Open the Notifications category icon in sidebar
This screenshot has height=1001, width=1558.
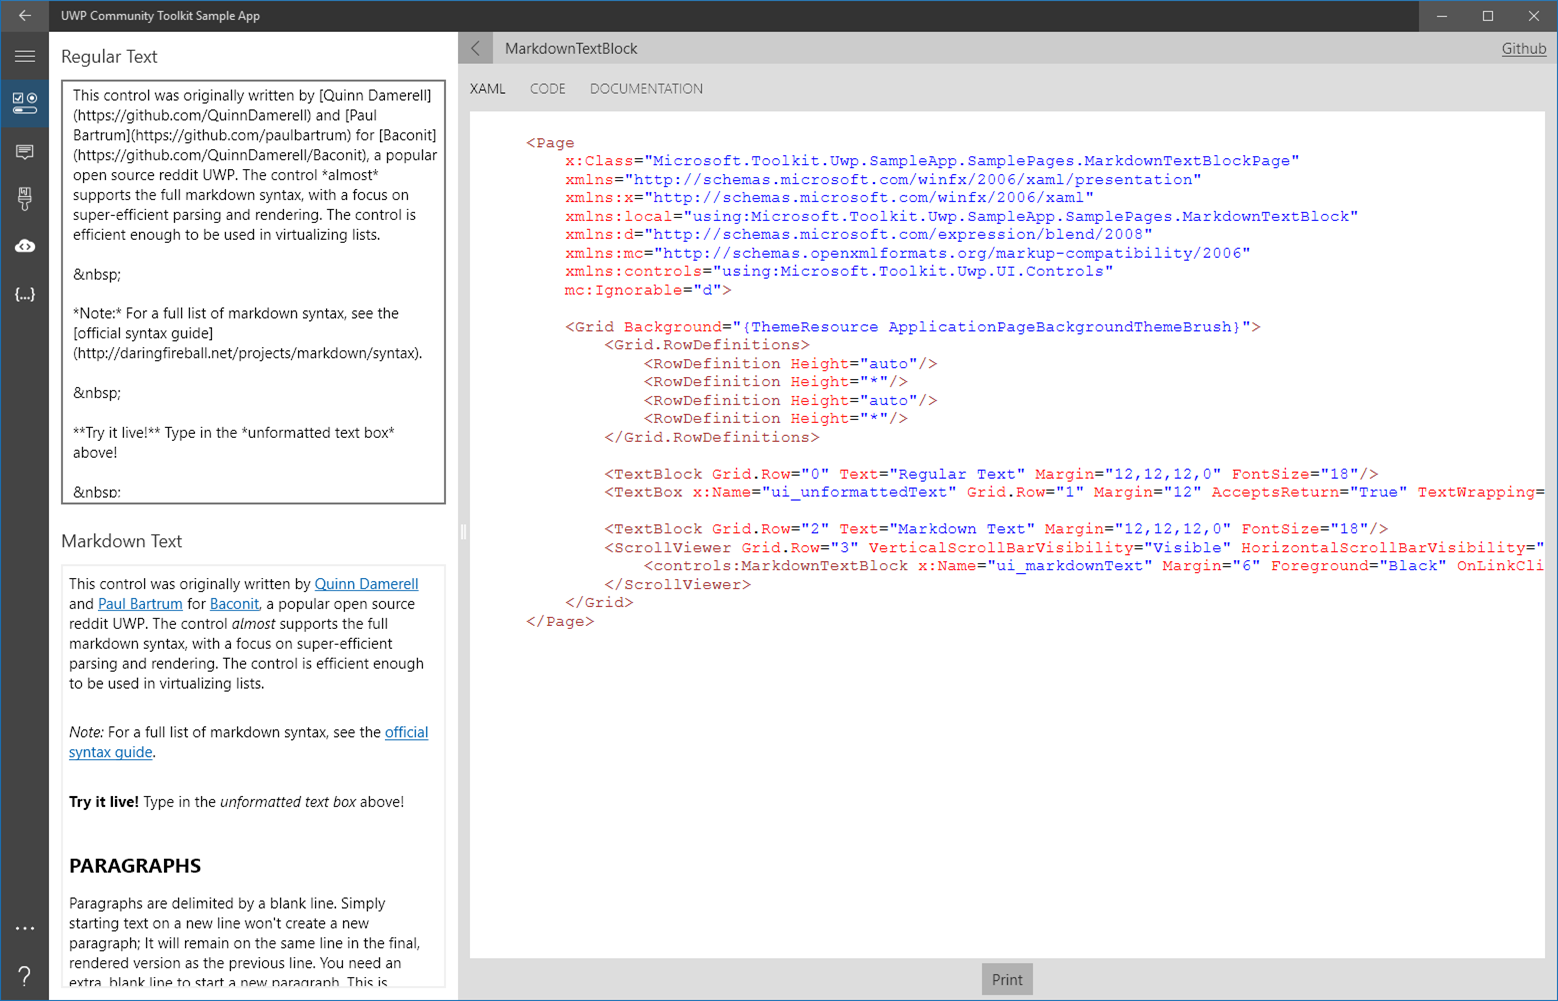click(x=25, y=152)
